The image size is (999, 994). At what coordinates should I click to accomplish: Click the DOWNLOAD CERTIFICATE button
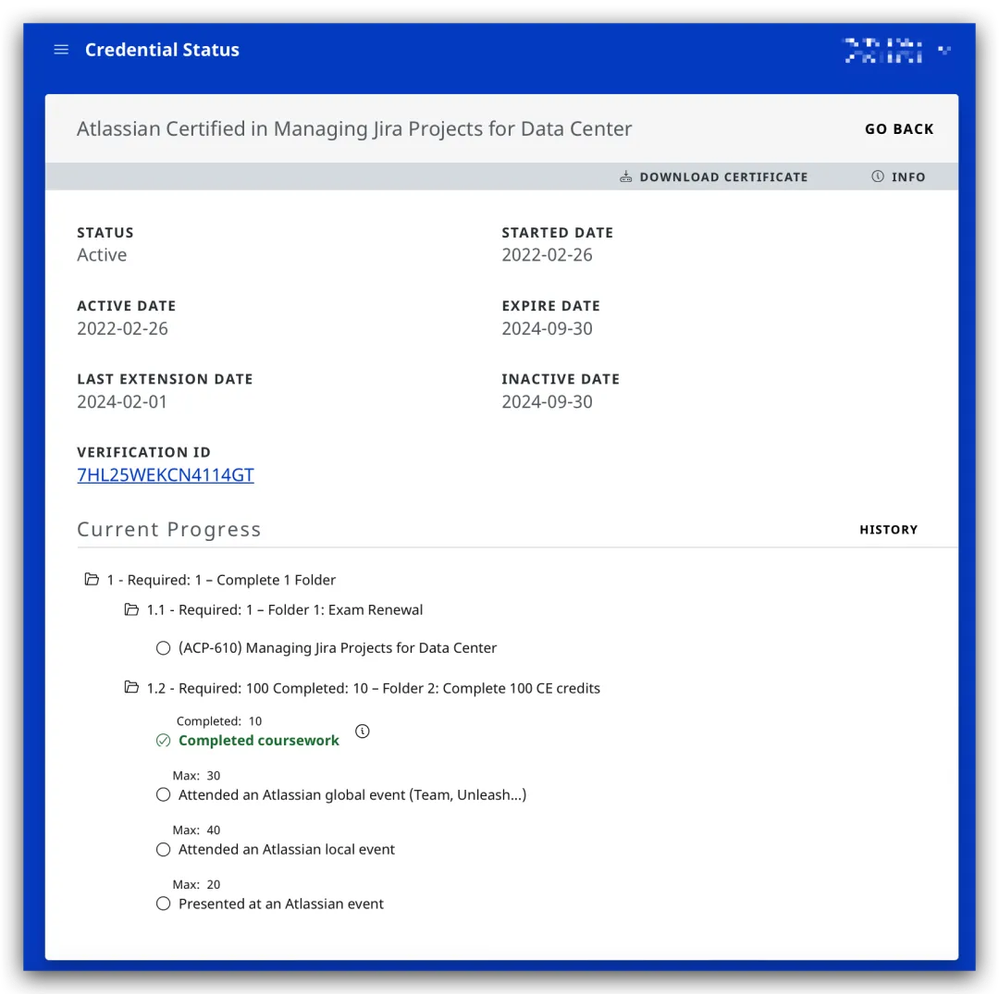coord(714,177)
